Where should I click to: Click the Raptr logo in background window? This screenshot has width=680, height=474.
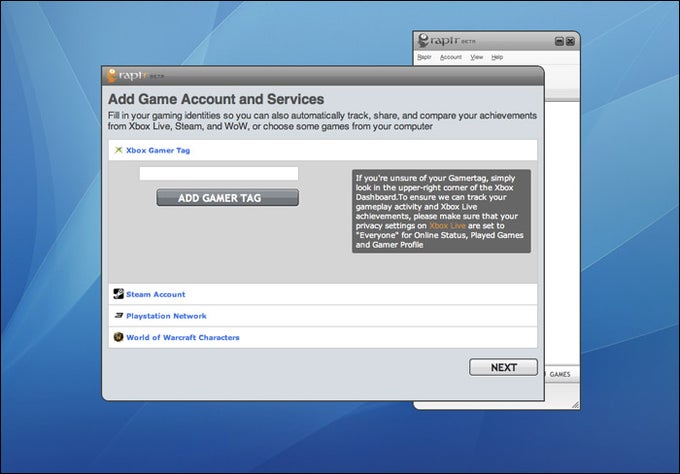point(446,41)
